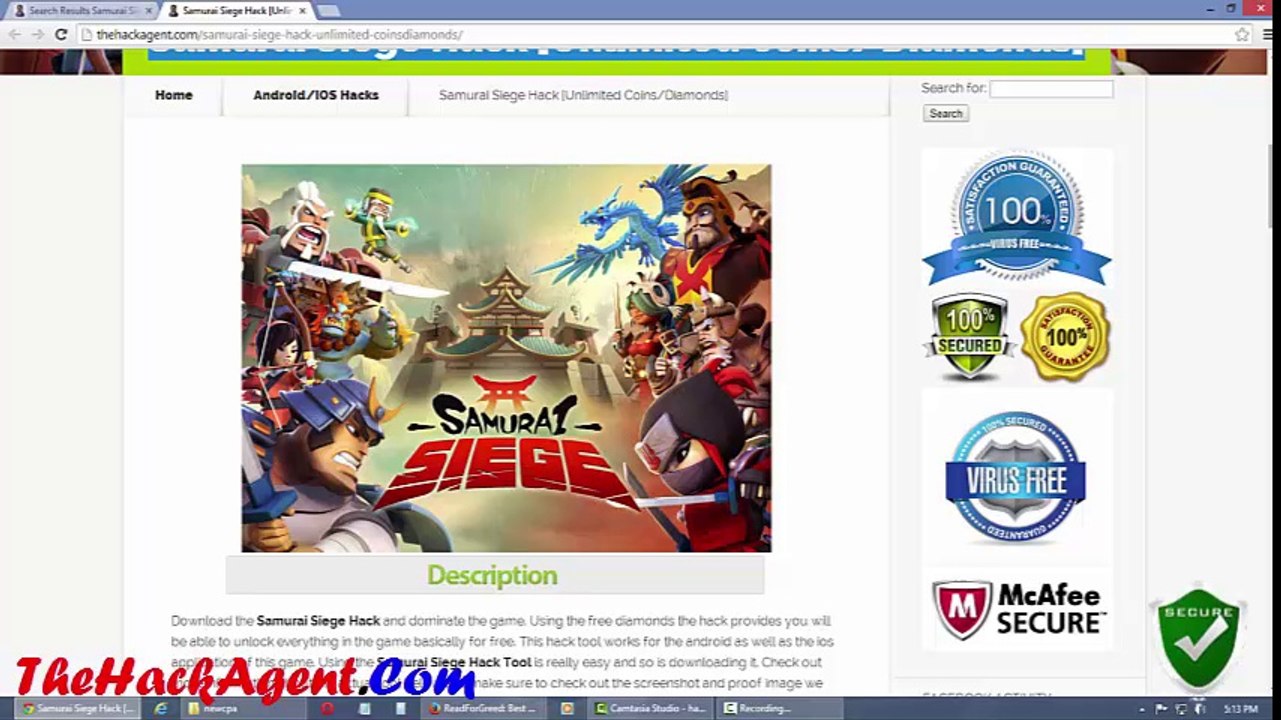1281x720 pixels.
Task: Click the Search button in sidebar
Action: [x=945, y=113]
